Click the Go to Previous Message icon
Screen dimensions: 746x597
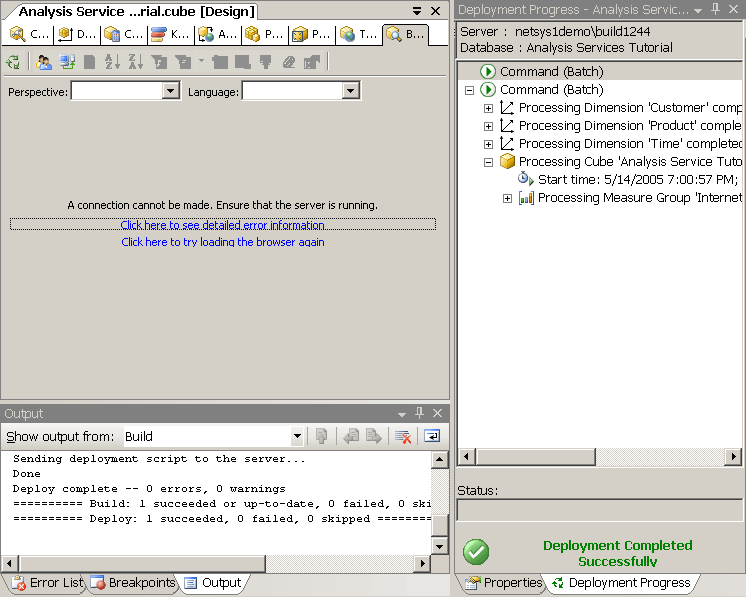351,436
